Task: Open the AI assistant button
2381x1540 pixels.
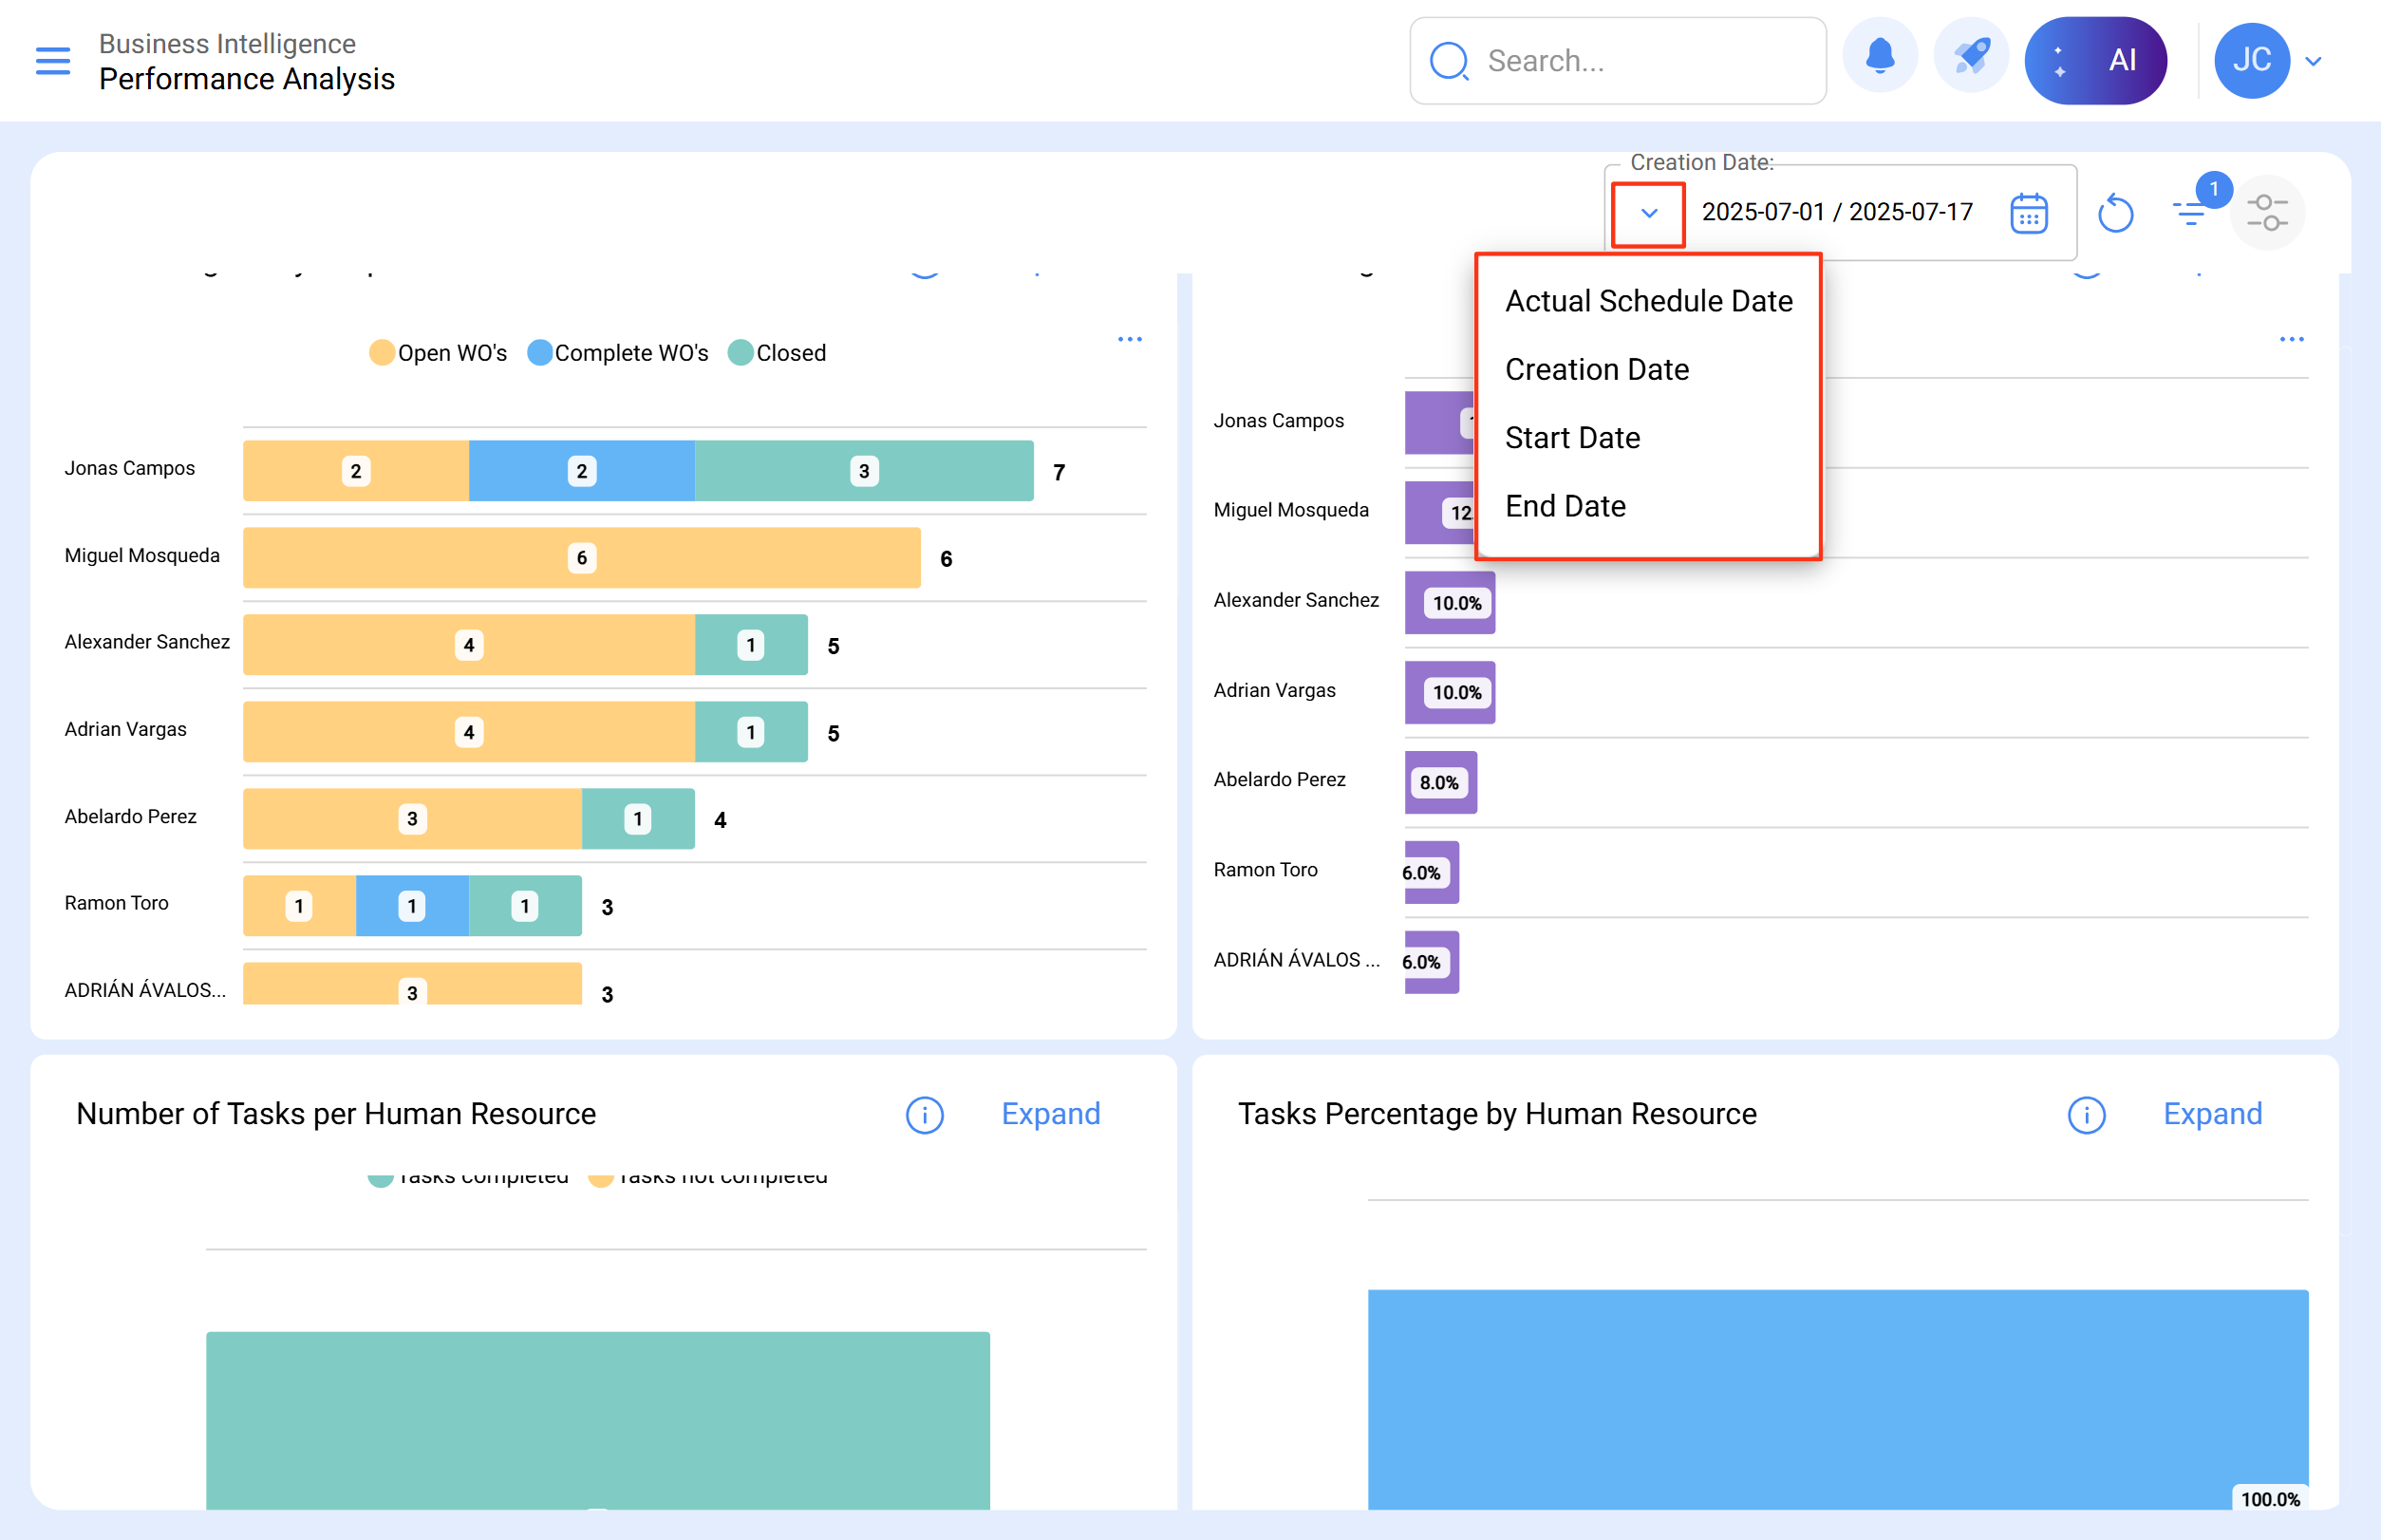Action: coord(2095,60)
